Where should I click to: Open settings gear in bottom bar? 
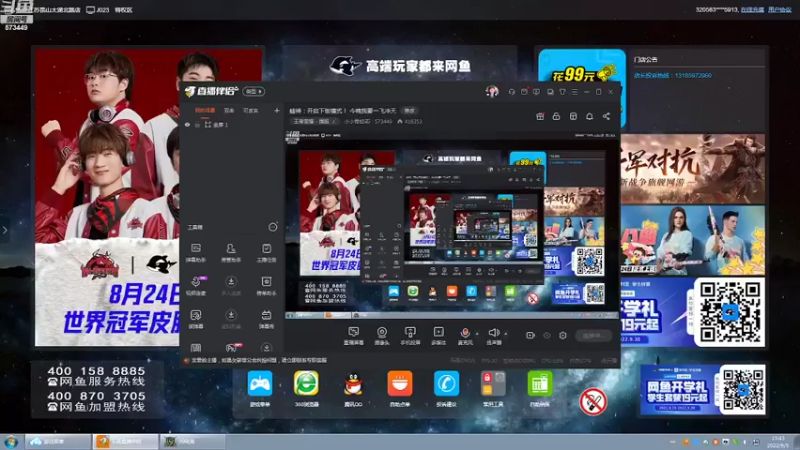563,335
